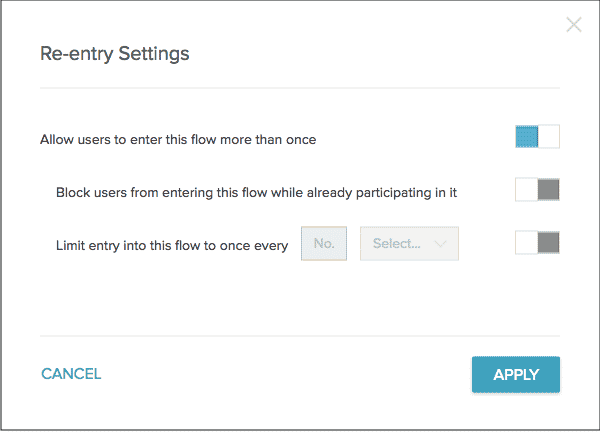Click the Re-entry Settings heading

(x=115, y=54)
